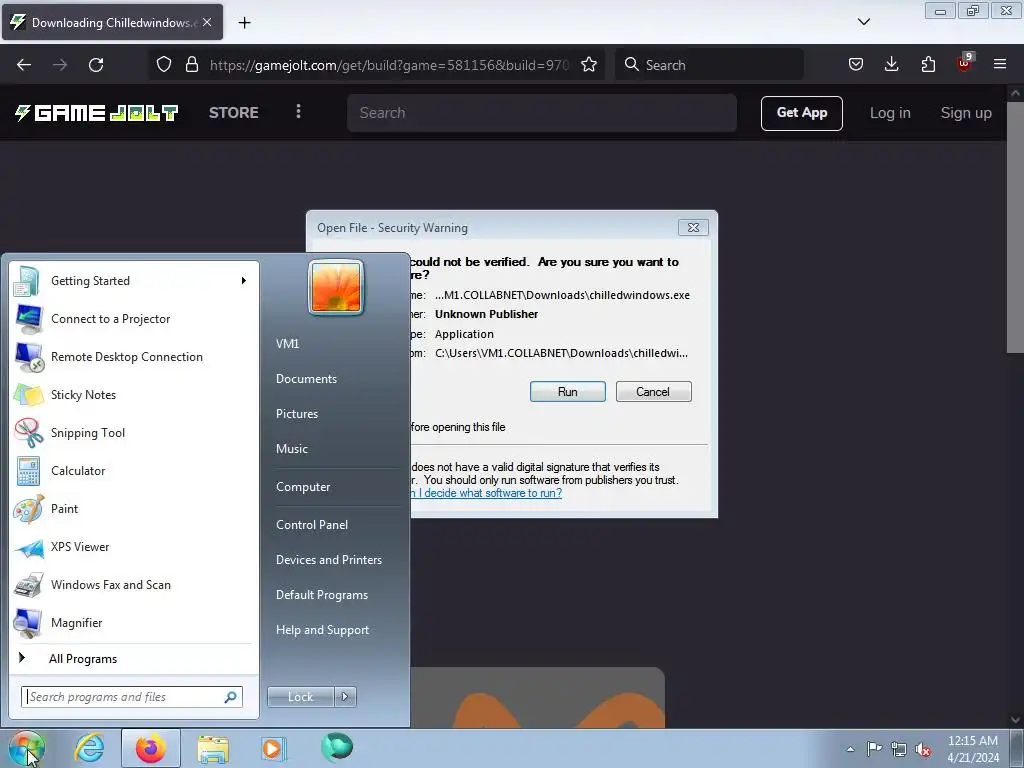Click Run in the Security Warning dialog

coord(568,392)
